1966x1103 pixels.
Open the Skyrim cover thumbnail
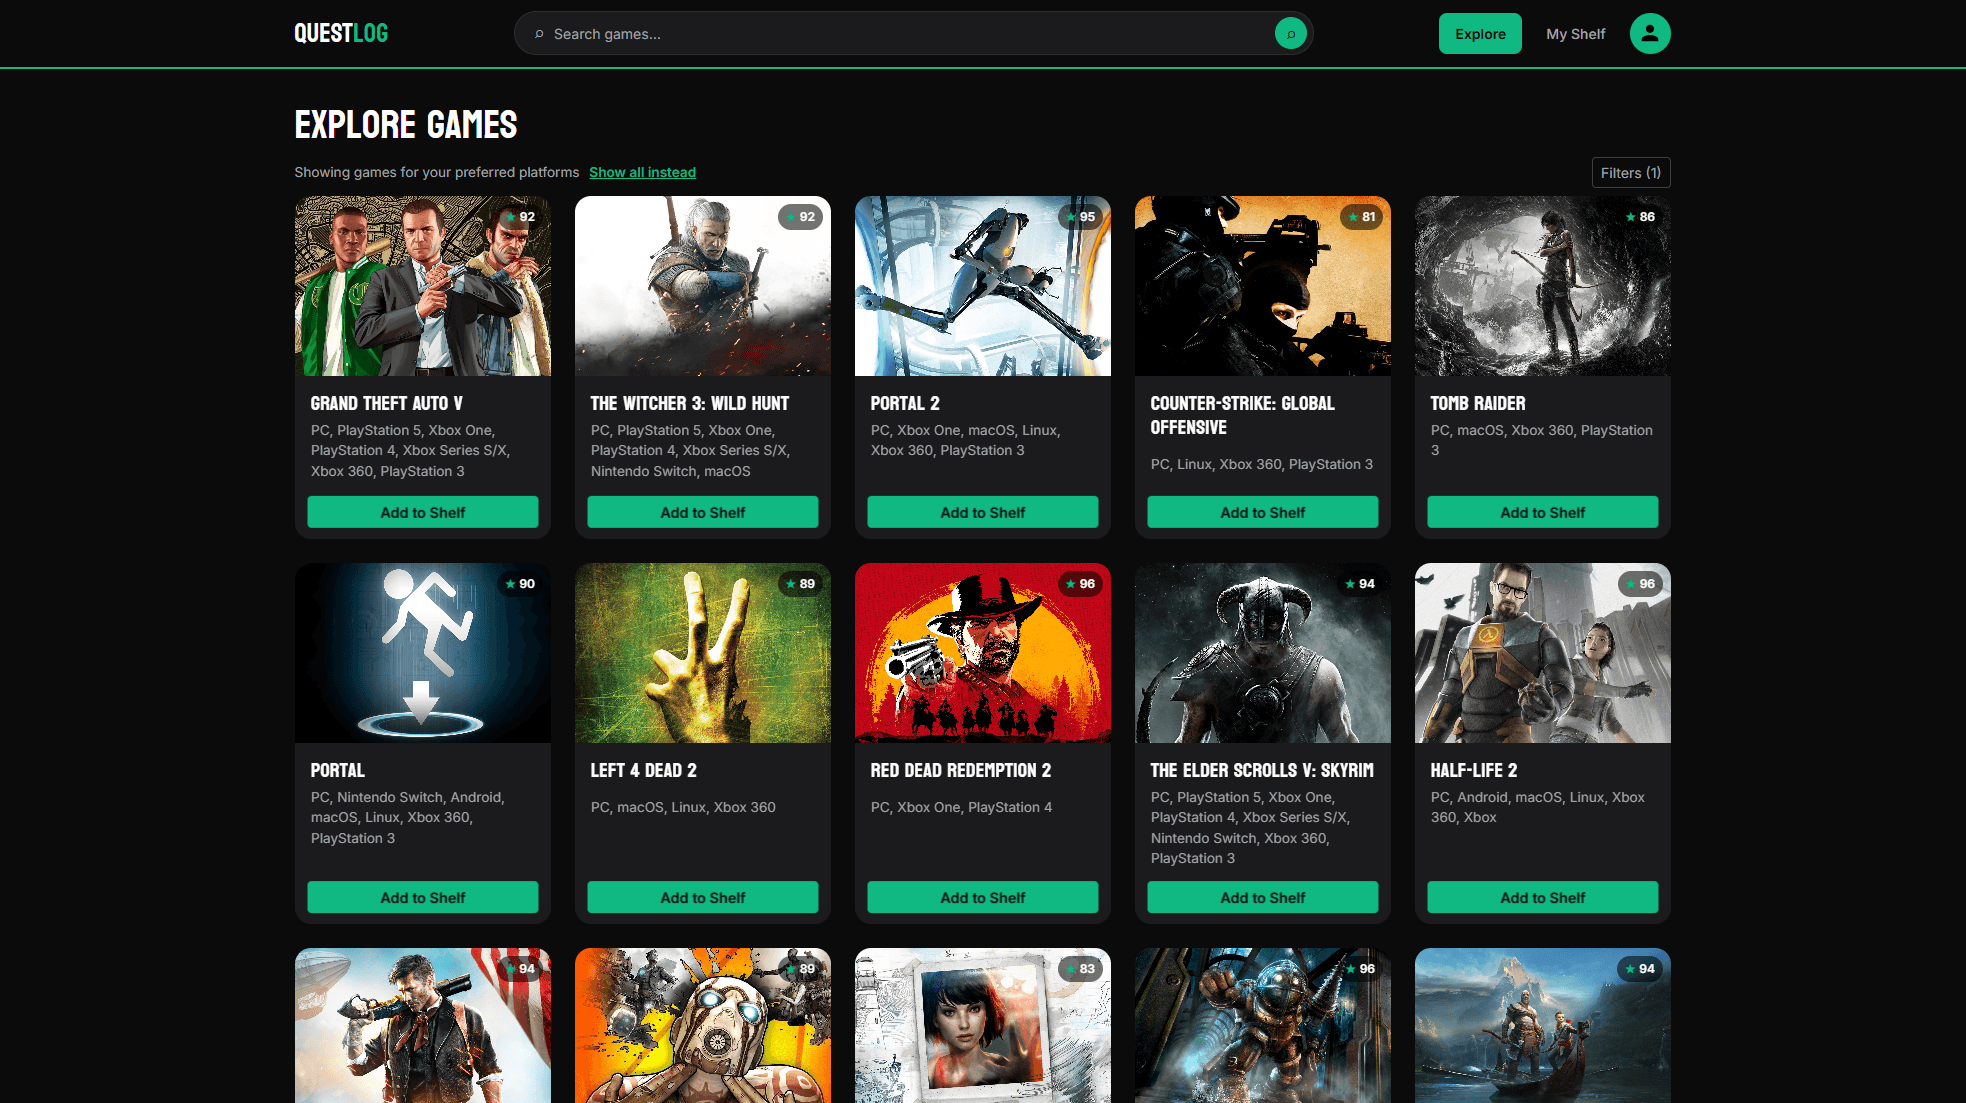tap(1263, 653)
